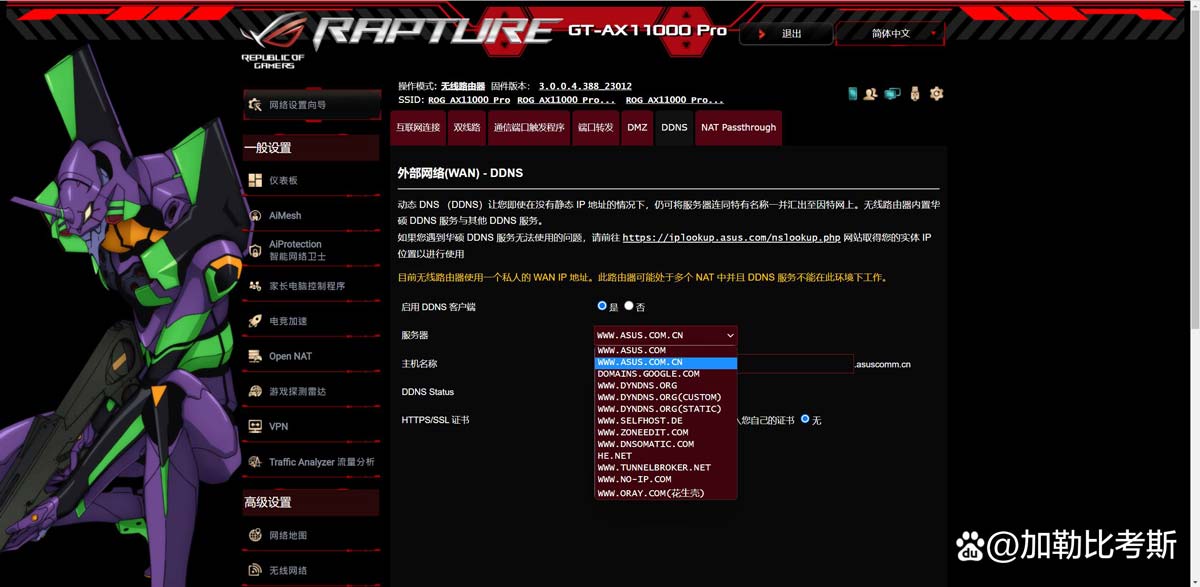Viewport: 1200px width, 587px height.
Task: Click the 无线路由器 operation mode link
Action: point(463,86)
